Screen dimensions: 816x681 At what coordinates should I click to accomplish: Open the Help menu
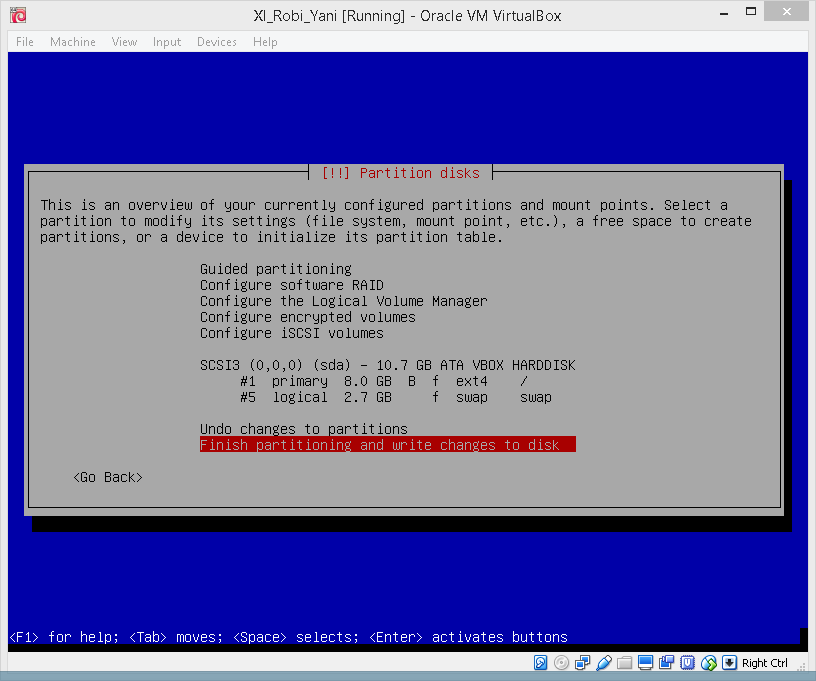(265, 42)
